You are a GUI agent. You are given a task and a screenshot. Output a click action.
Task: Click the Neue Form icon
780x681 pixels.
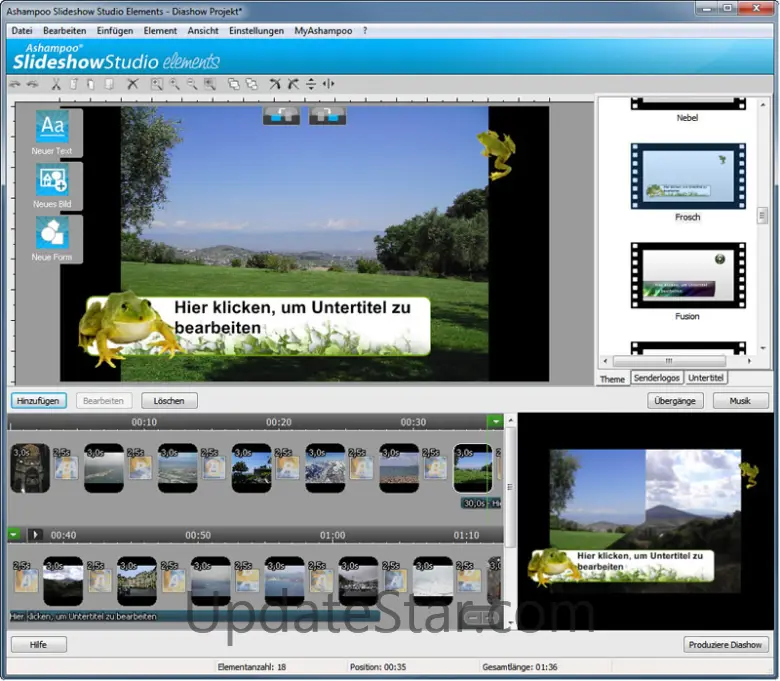[51, 233]
